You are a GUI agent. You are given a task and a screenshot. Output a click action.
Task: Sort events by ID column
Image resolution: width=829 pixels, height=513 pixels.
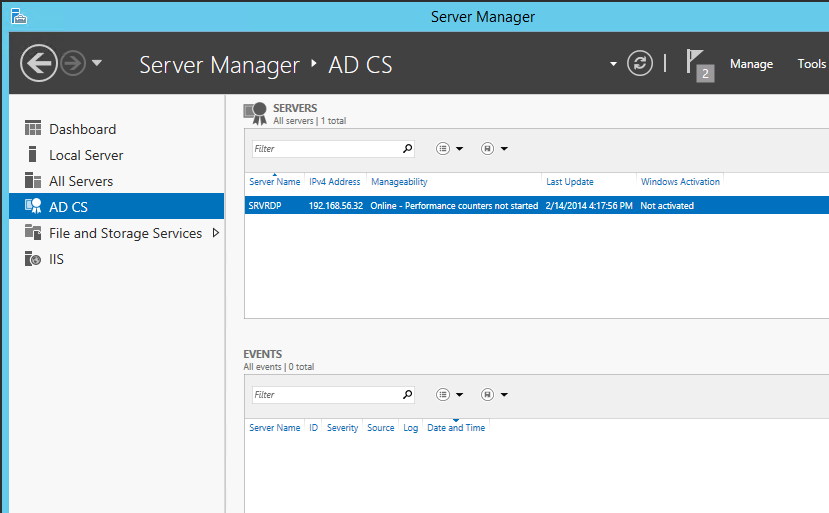[314, 427]
